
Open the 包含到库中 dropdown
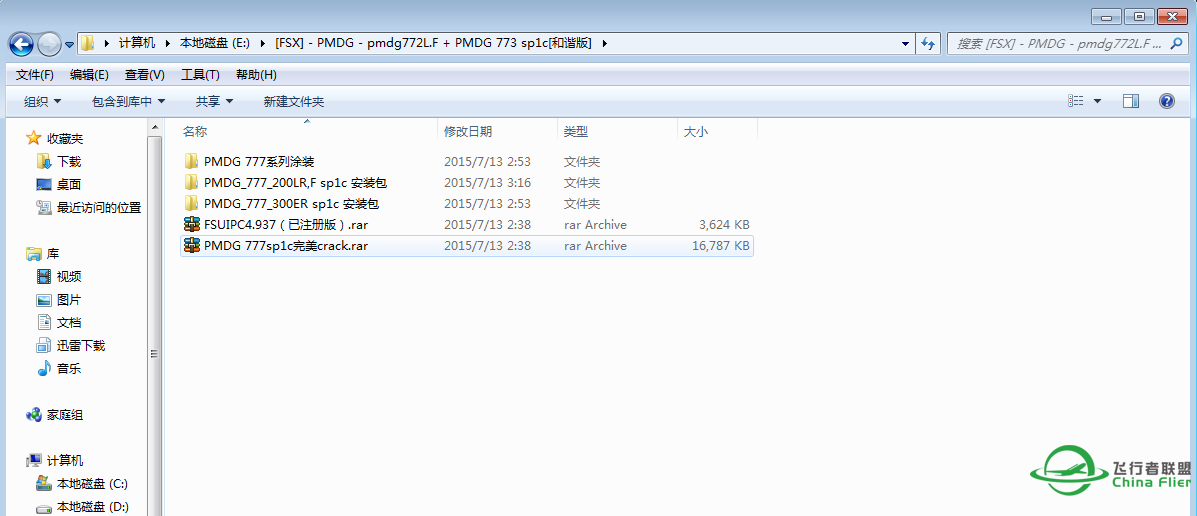pyautogui.click(x=128, y=101)
